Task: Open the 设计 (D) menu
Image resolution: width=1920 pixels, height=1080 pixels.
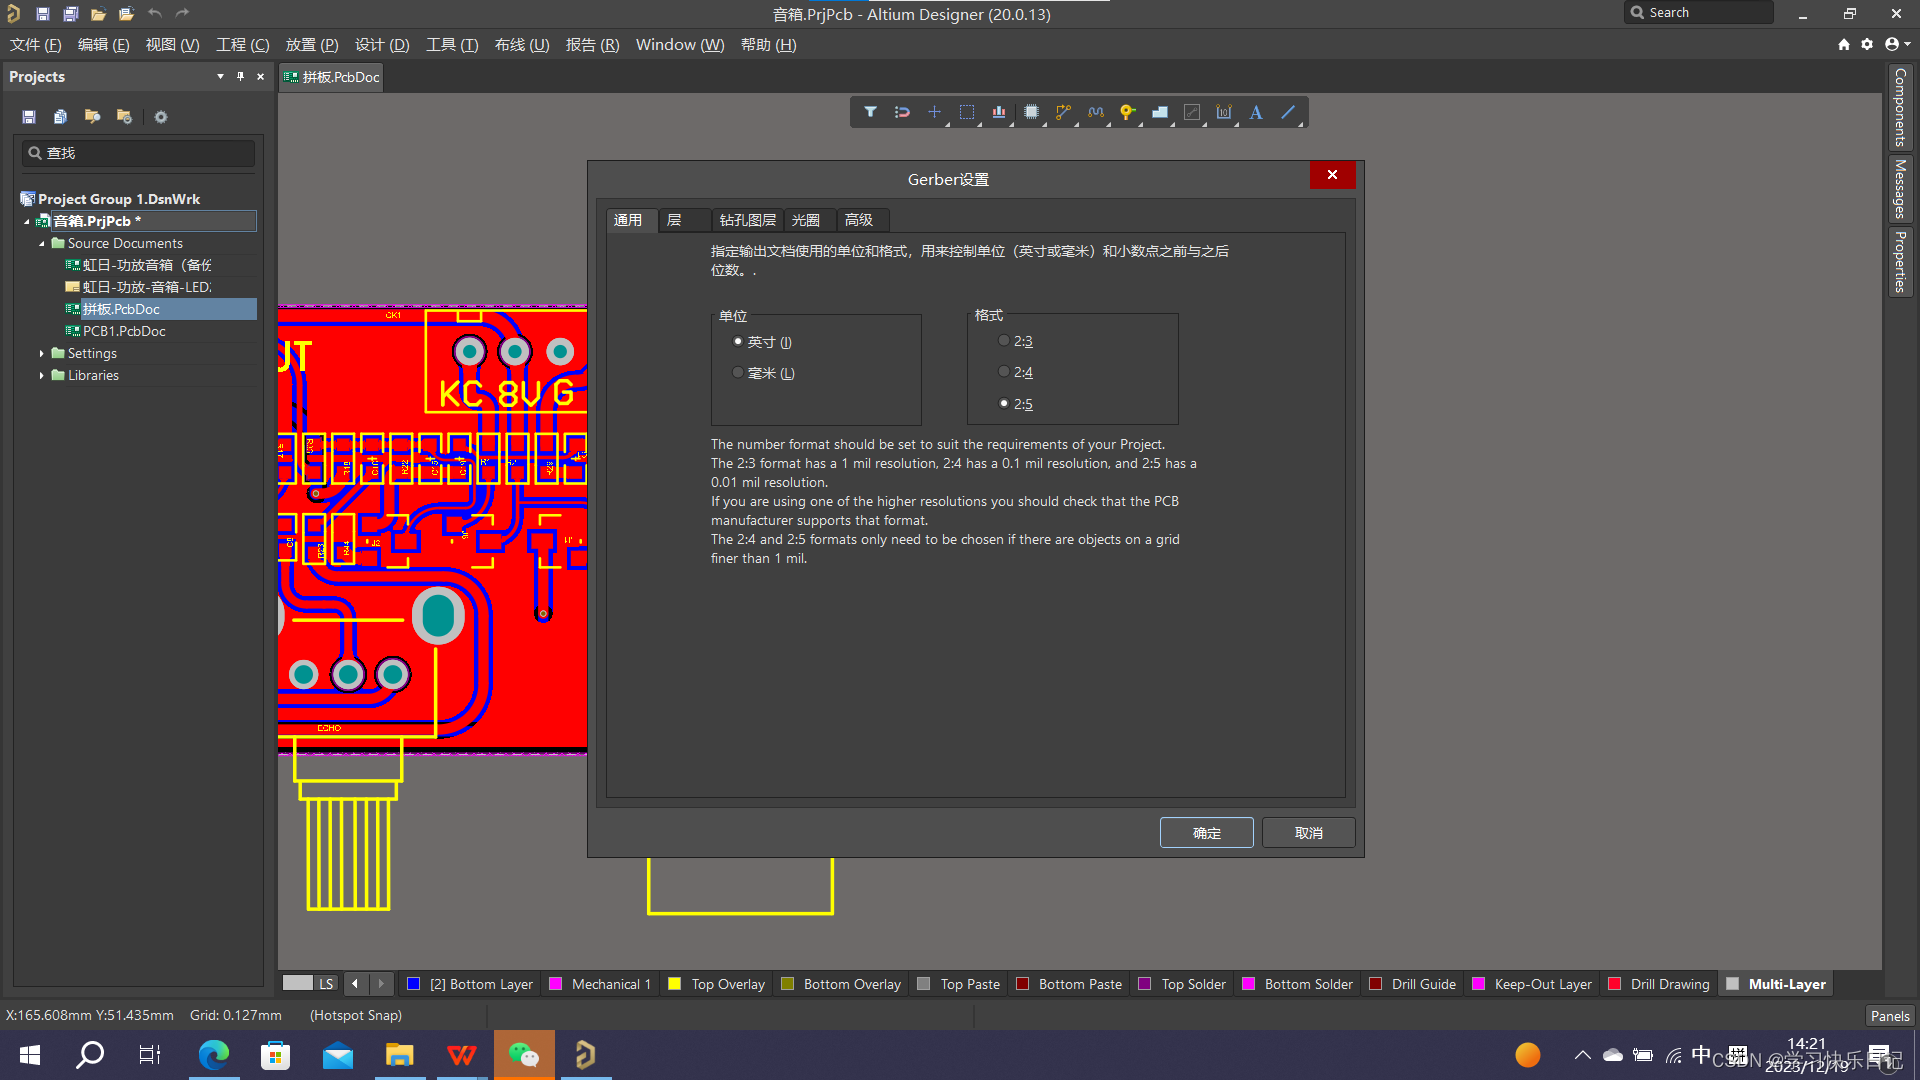Action: (382, 45)
